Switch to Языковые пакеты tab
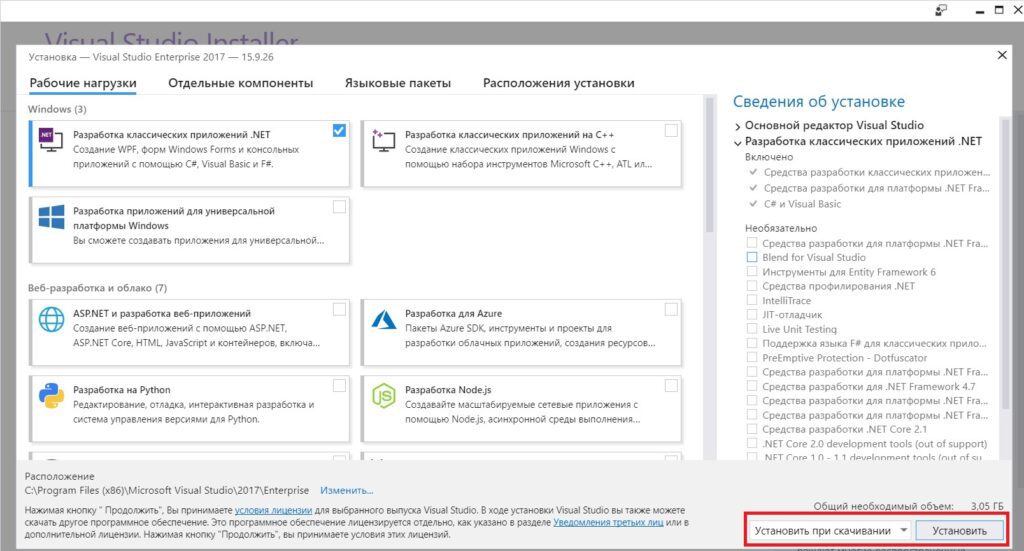1024x551 pixels. pos(398,83)
